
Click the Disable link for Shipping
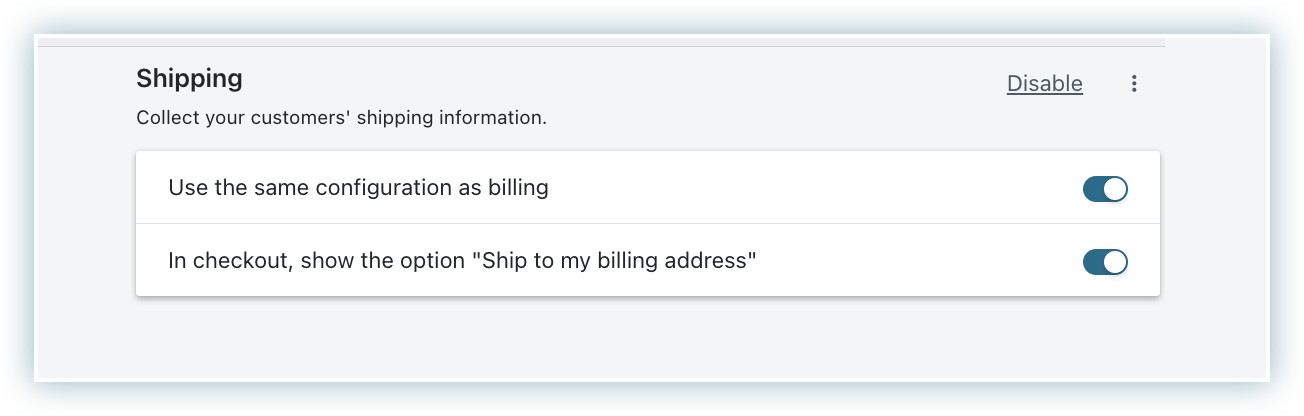1044,84
